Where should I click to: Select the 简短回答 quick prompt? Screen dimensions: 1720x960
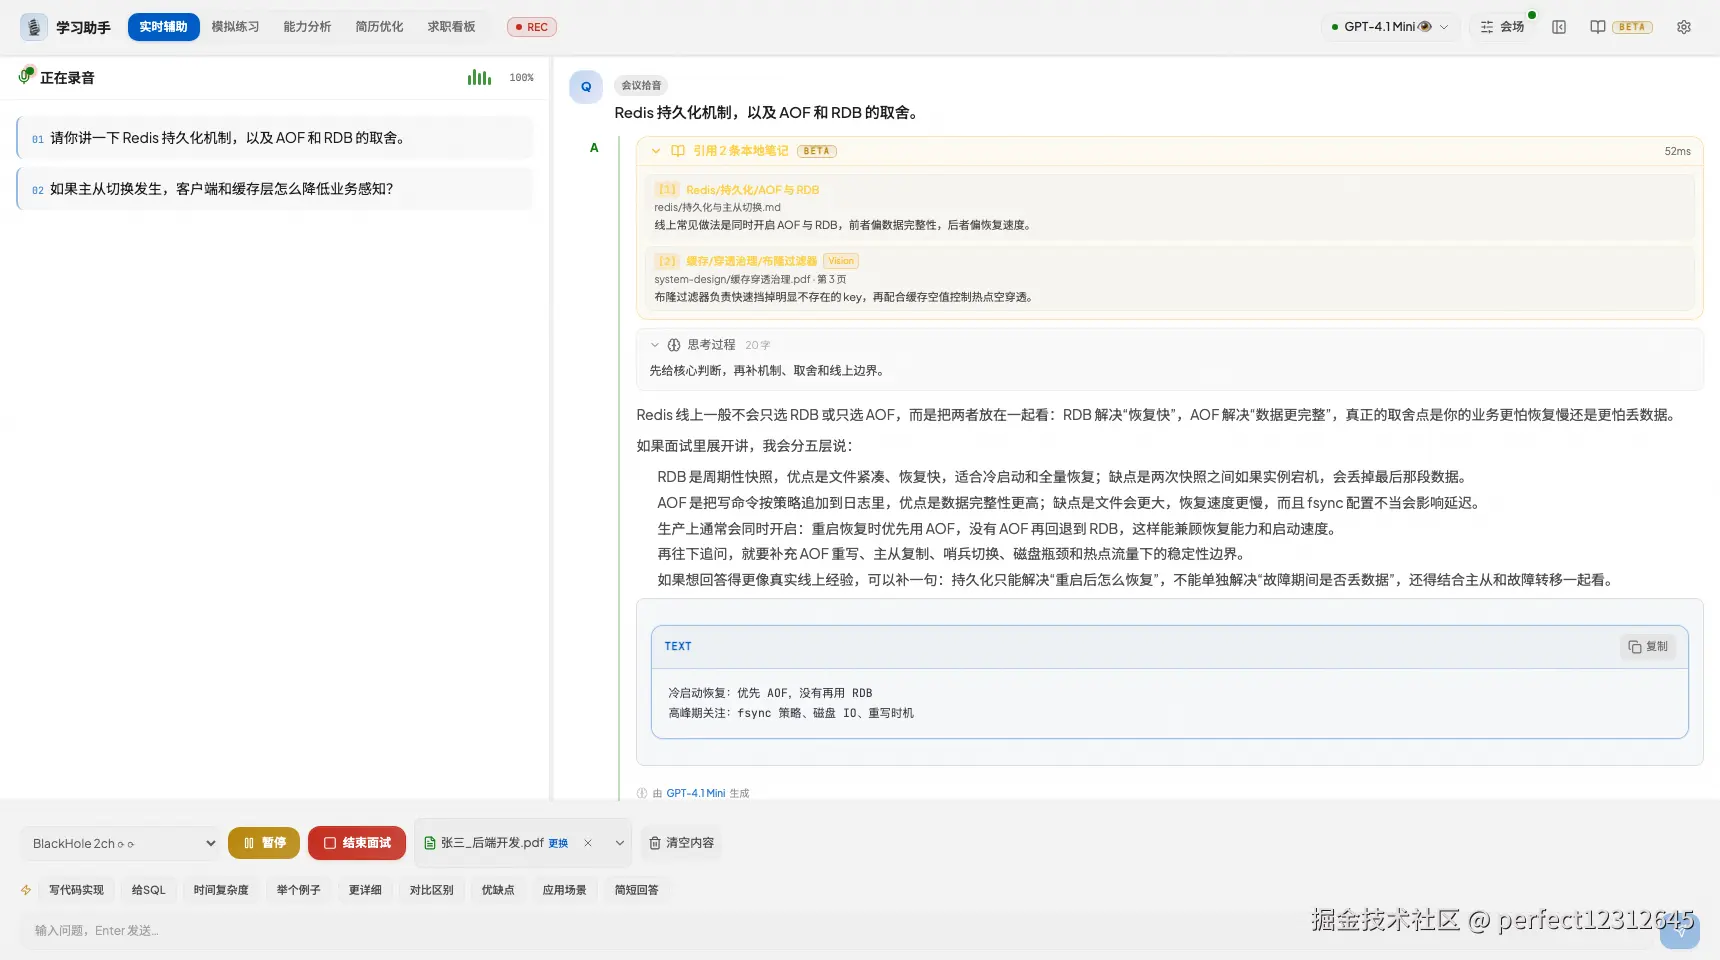click(637, 890)
